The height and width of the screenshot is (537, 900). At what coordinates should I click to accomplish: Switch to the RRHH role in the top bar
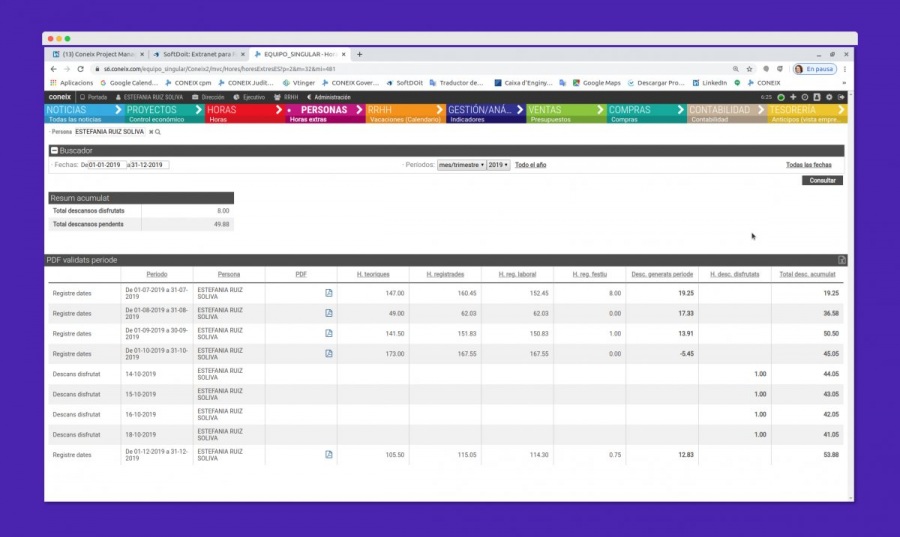[x=286, y=98]
